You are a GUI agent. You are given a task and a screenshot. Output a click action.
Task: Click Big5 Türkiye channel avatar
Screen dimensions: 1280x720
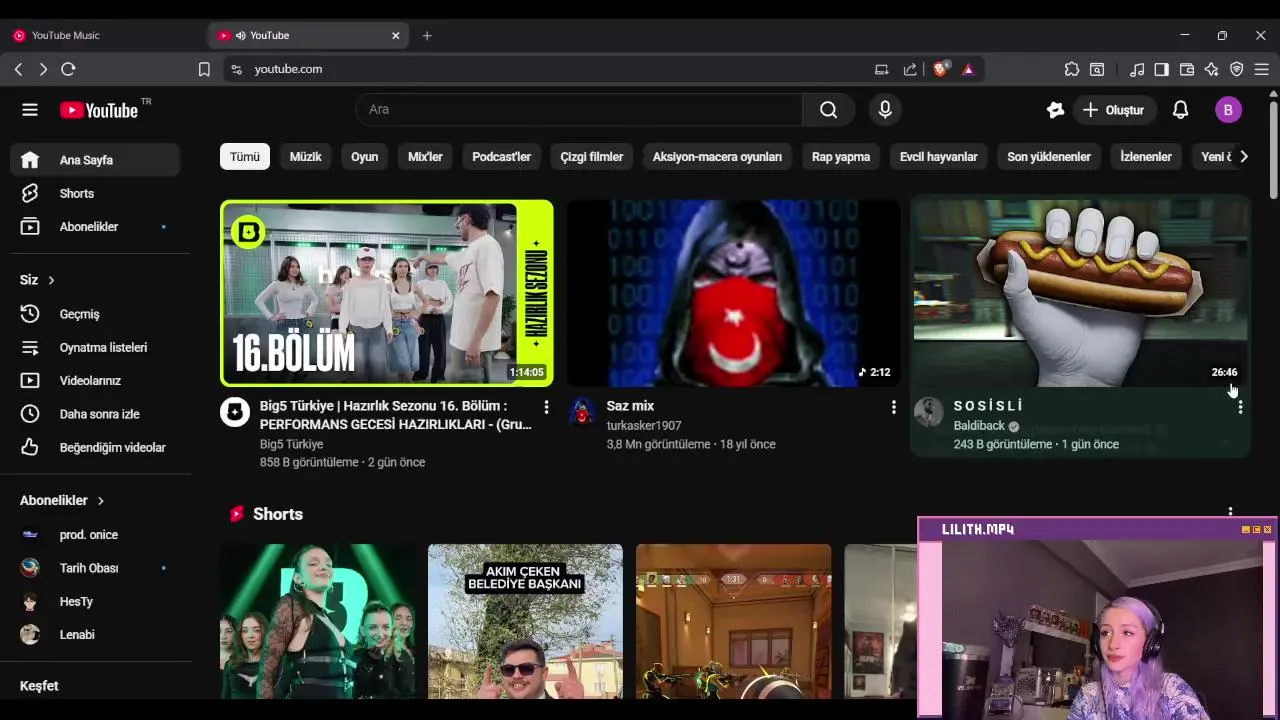(x=235, y=412)
